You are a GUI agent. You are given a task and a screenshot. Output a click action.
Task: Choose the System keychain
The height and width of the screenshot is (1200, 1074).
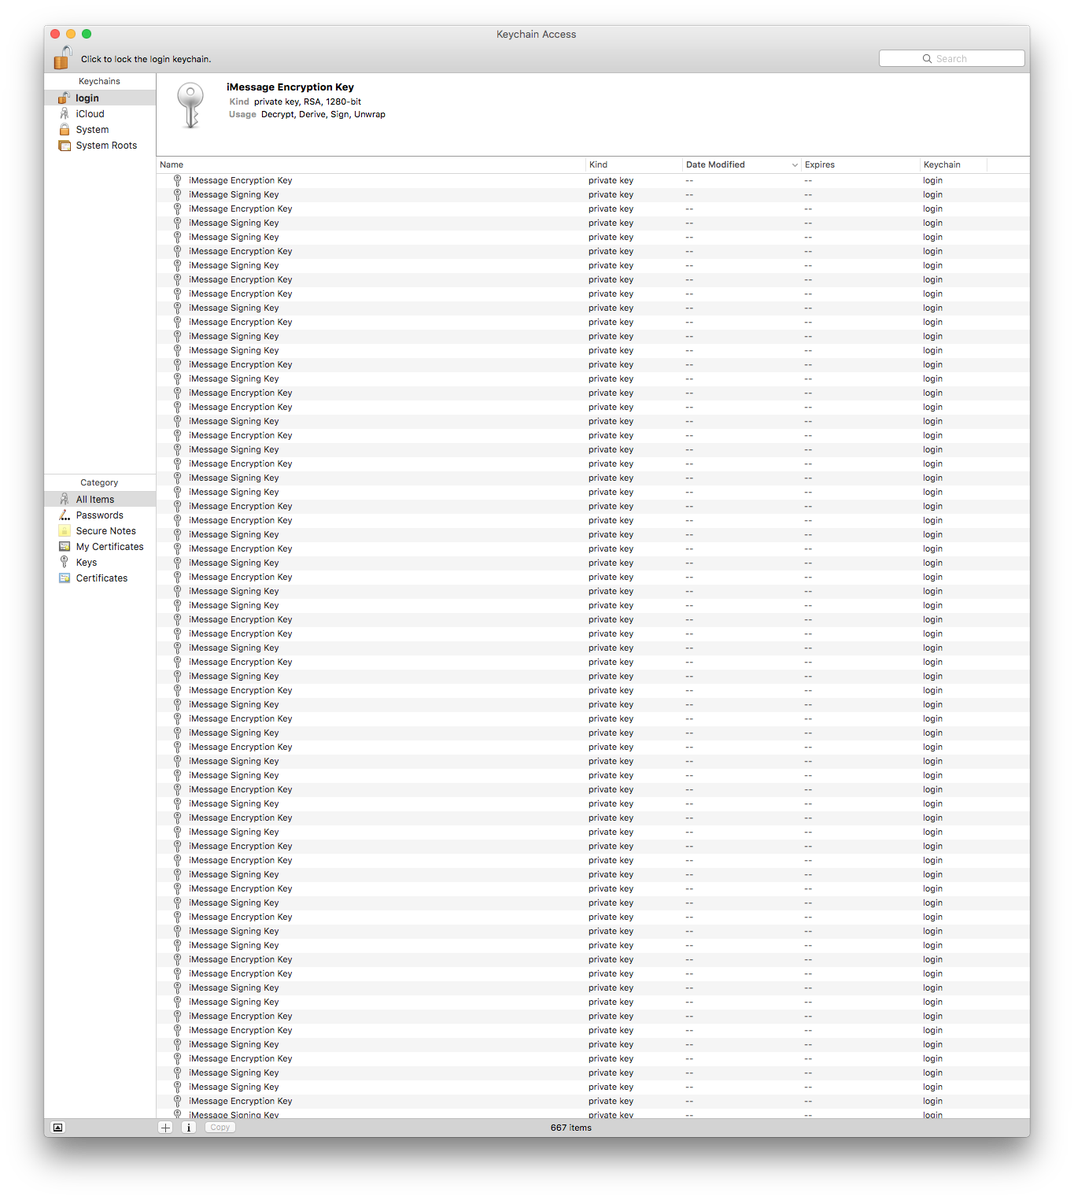point(100,130)
